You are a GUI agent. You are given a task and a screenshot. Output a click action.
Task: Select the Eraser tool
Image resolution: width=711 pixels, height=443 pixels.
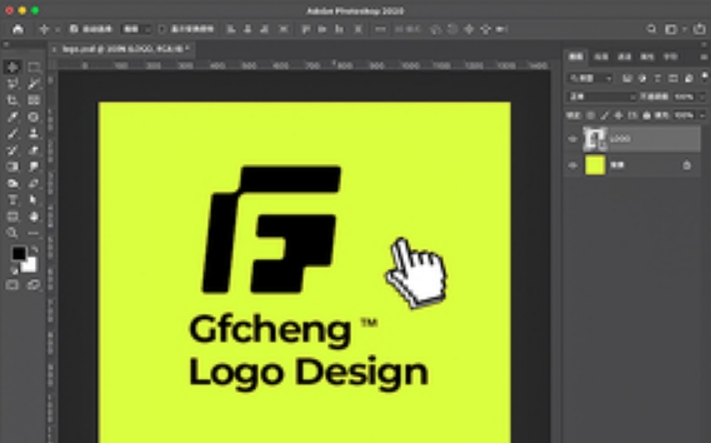34,150
